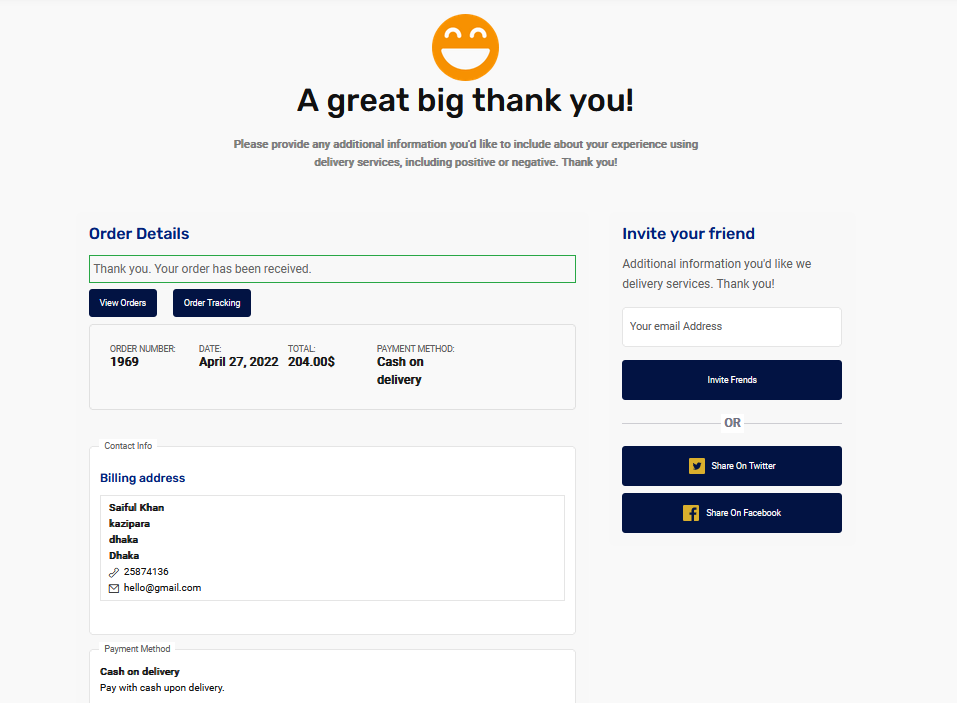
Task: Click the date April 27, 2022
Action: (238, 362)
